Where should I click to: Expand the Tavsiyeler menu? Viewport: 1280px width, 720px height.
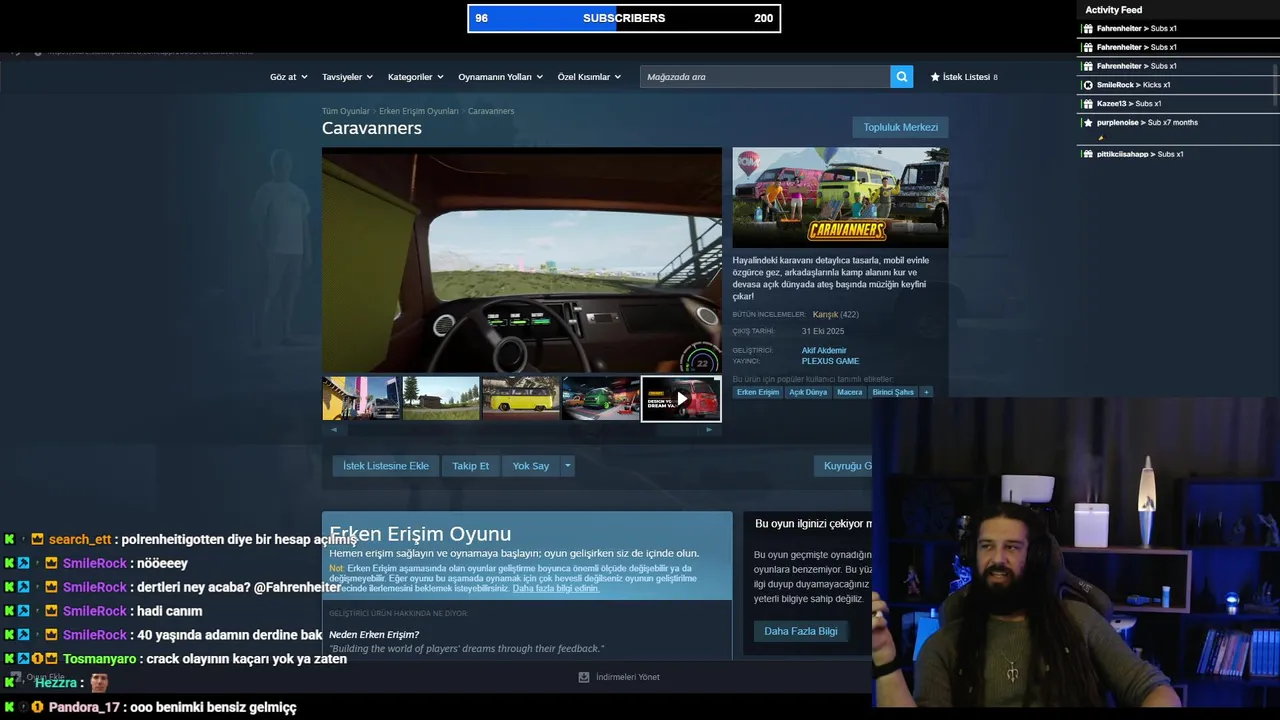347,77
